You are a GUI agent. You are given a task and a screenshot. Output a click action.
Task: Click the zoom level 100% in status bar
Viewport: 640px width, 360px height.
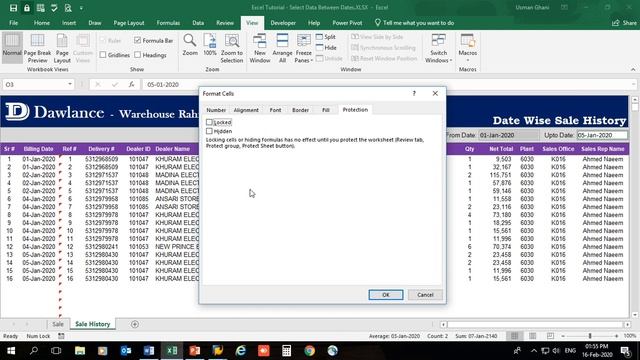pos(630,336)
